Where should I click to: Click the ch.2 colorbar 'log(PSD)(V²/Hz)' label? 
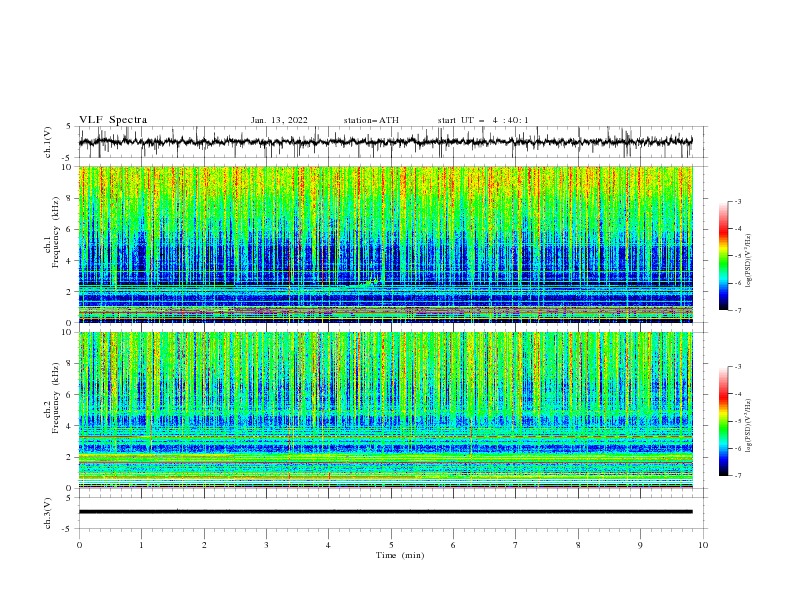[749, 426]
